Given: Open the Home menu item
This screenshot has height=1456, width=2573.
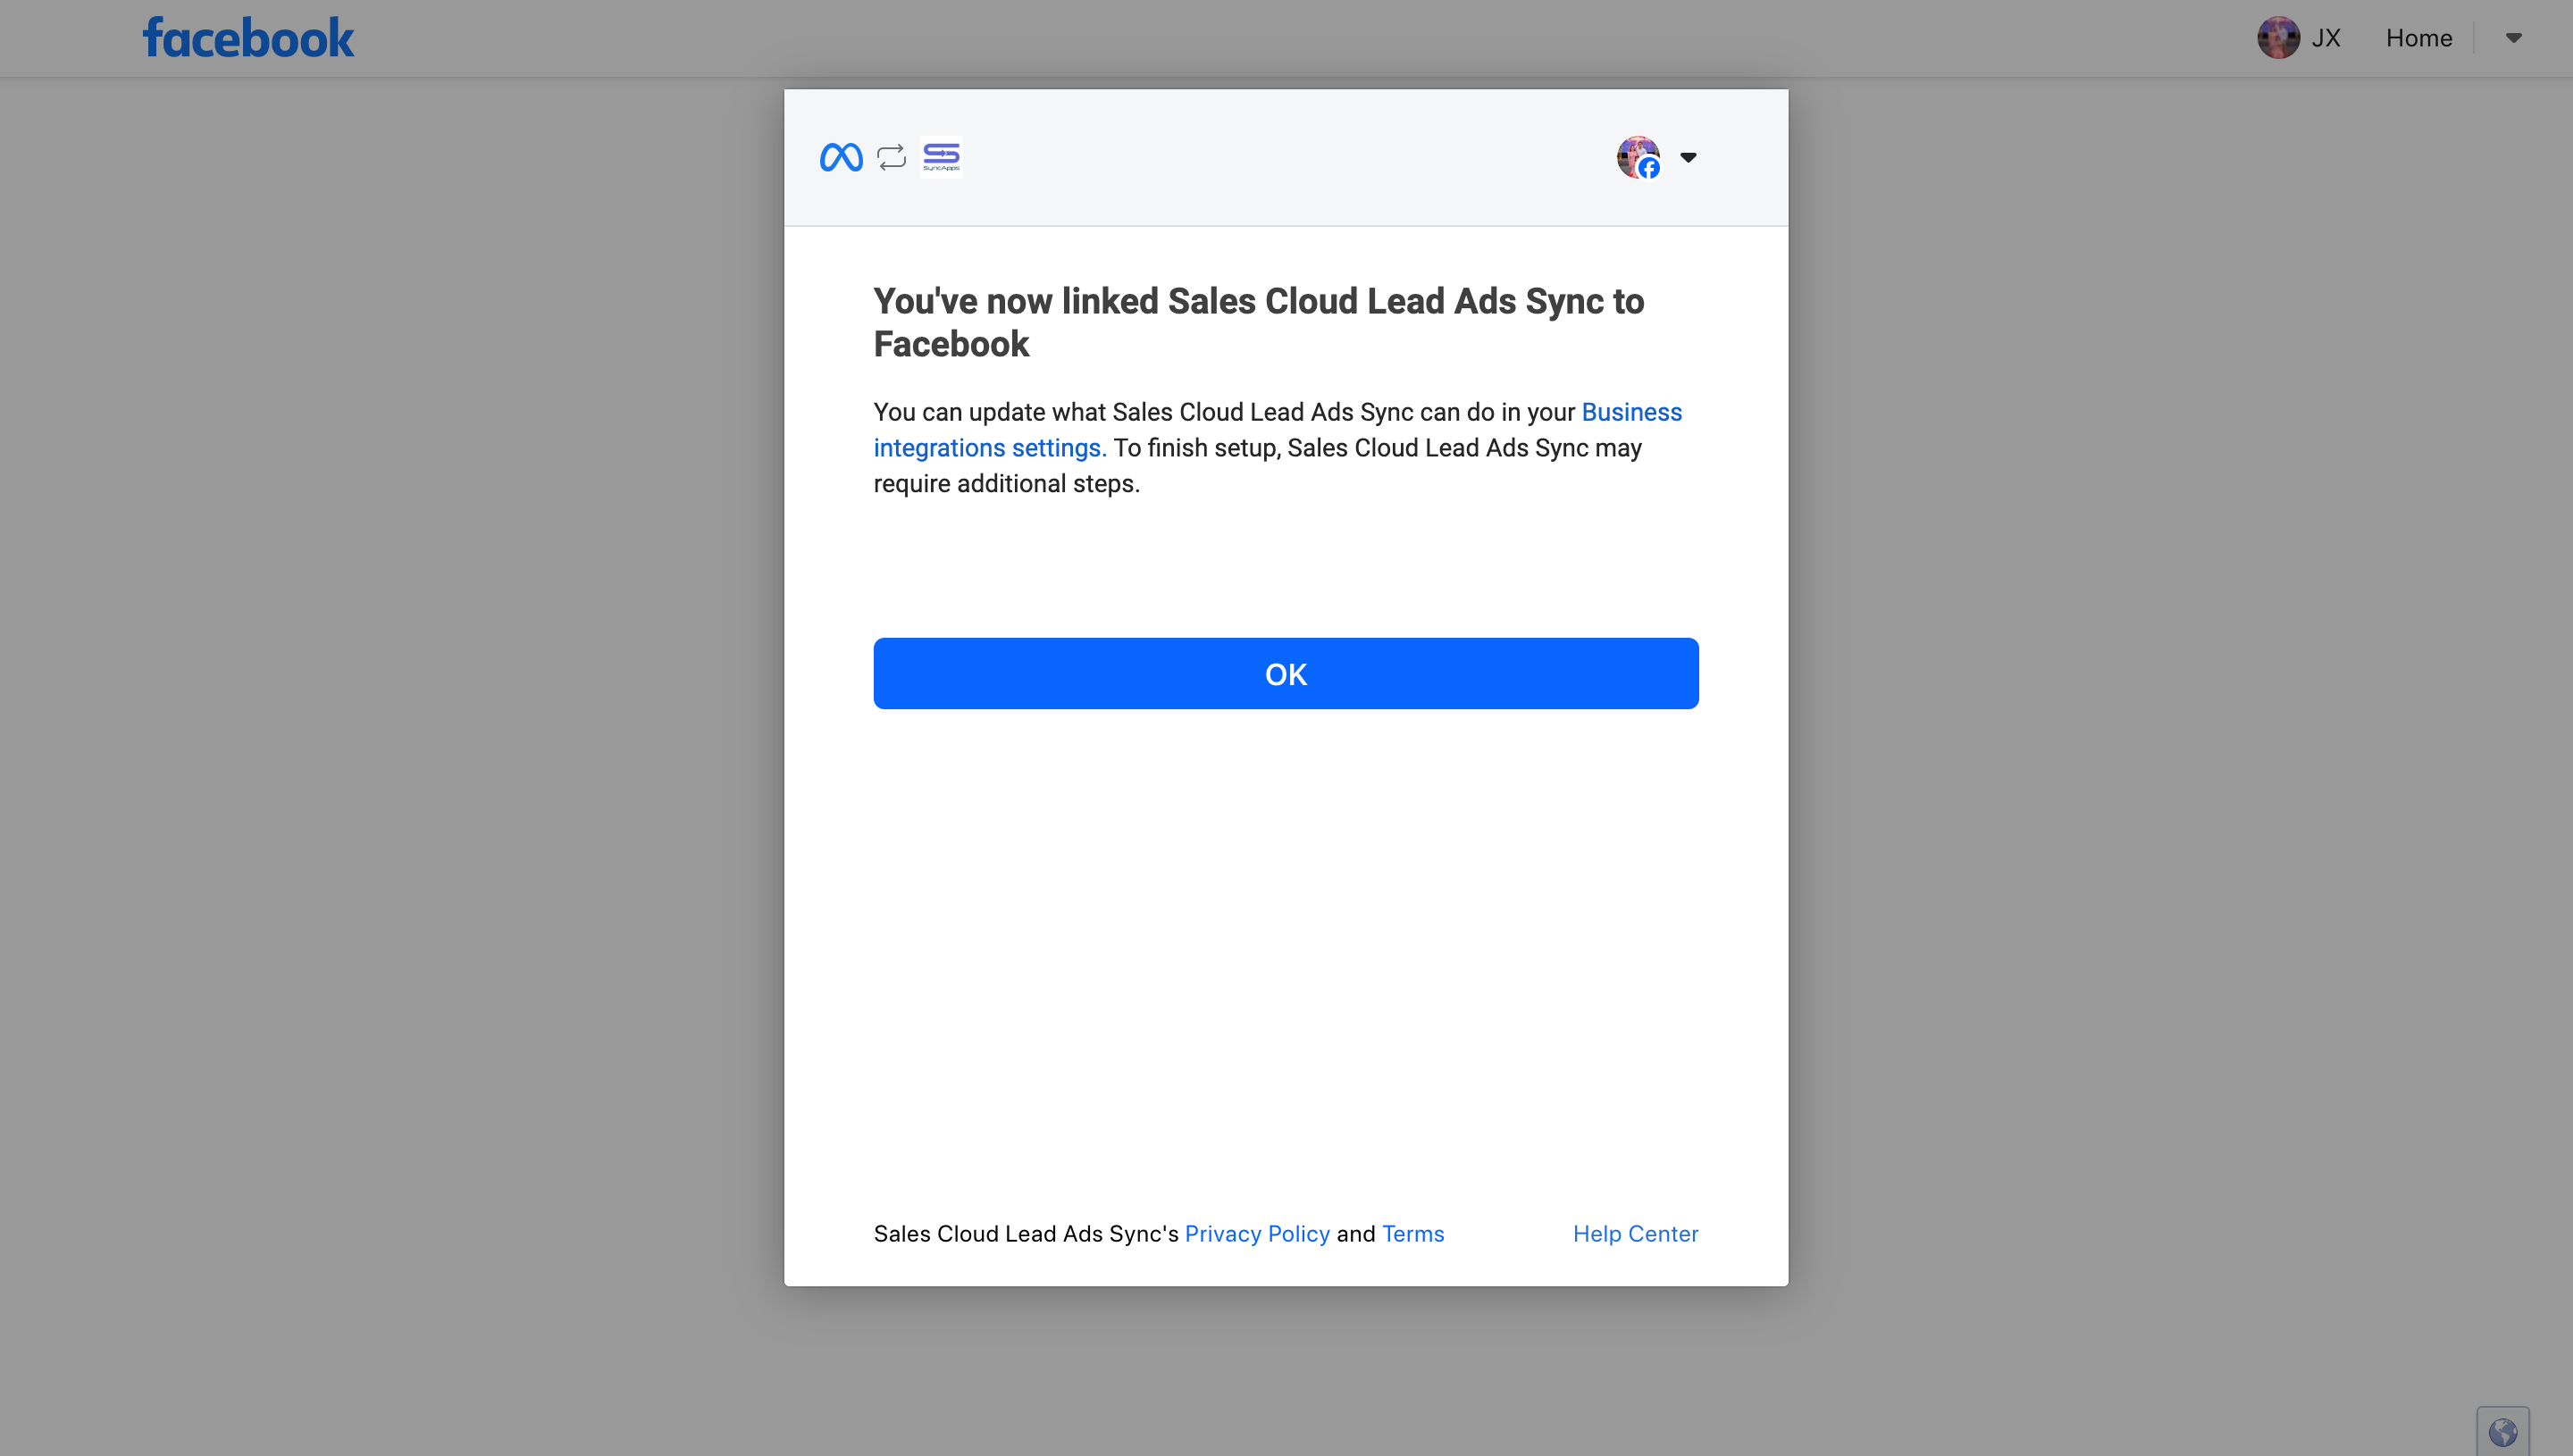Looking at the screenshot, I should (x=2419, y=38).
